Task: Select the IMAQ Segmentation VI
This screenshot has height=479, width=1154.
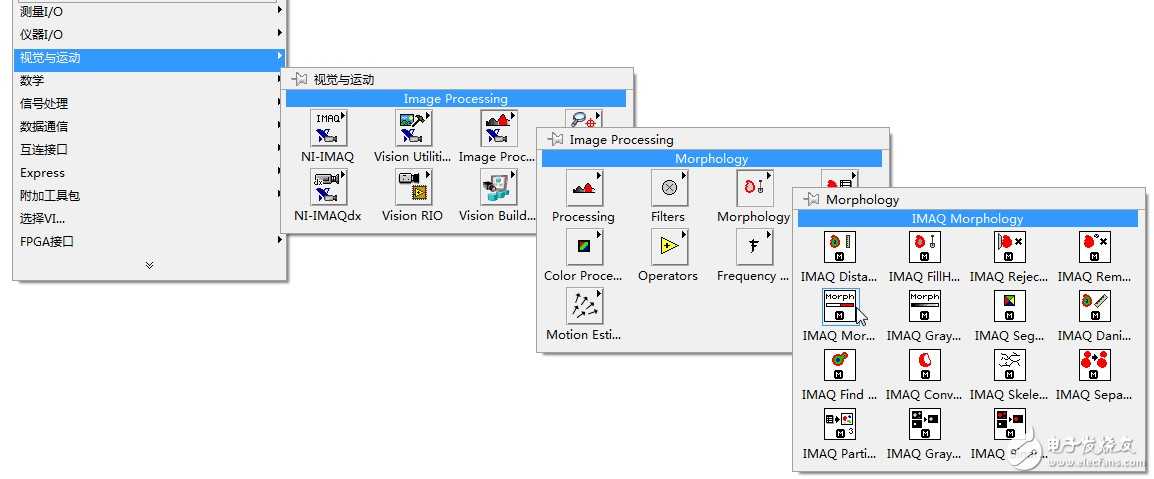Action: [x=1010, y=306]
